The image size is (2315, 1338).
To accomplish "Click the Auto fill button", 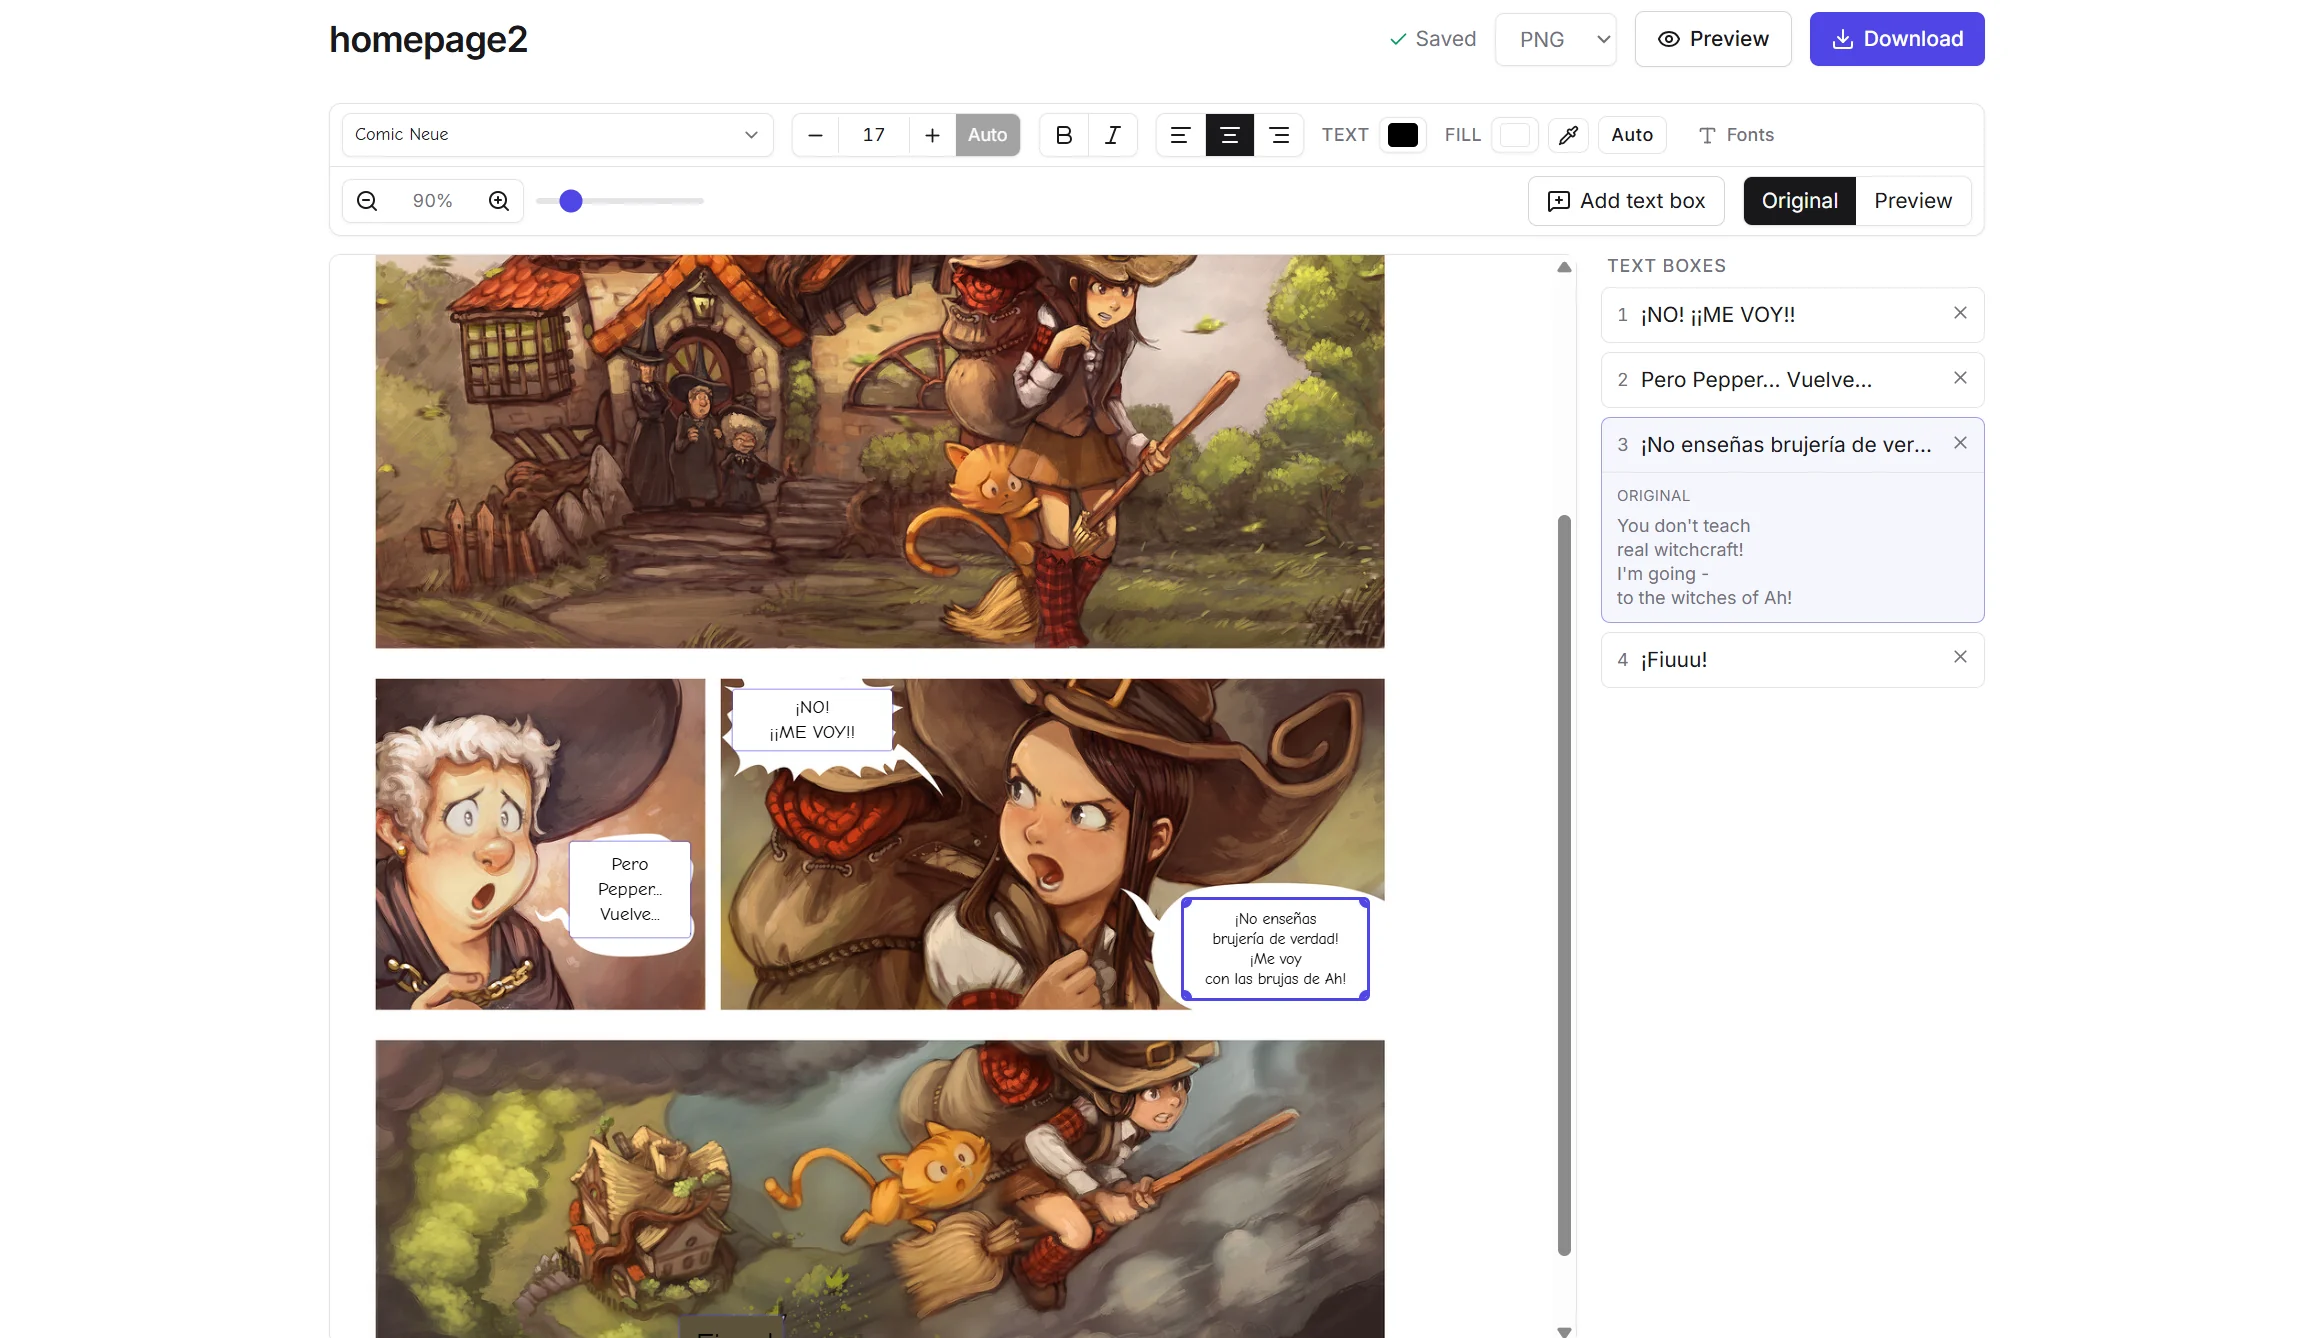I will pos(1632,135).
